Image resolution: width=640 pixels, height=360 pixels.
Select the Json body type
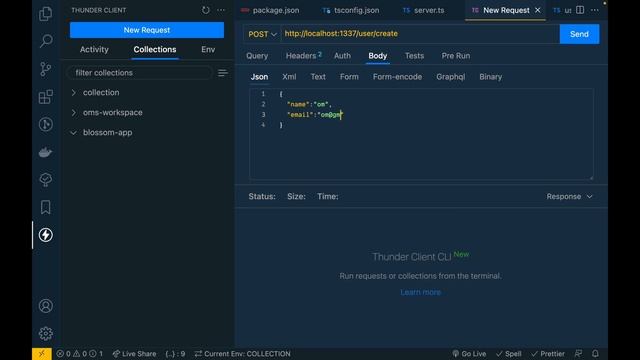click(259, 77)
